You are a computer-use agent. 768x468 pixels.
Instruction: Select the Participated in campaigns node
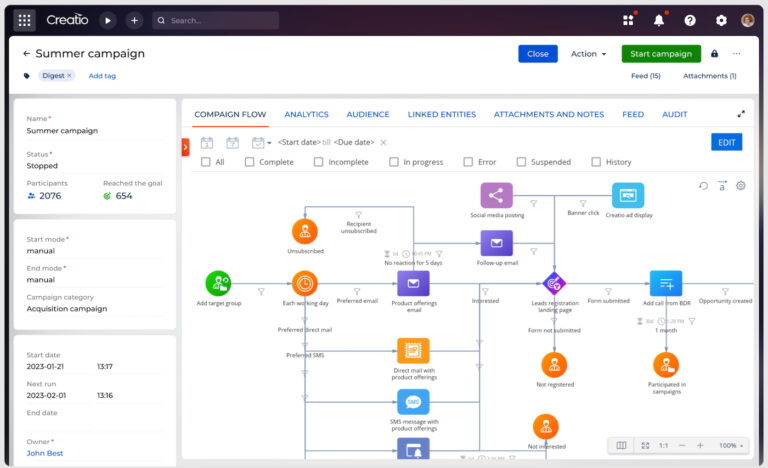tap(666, 365)
